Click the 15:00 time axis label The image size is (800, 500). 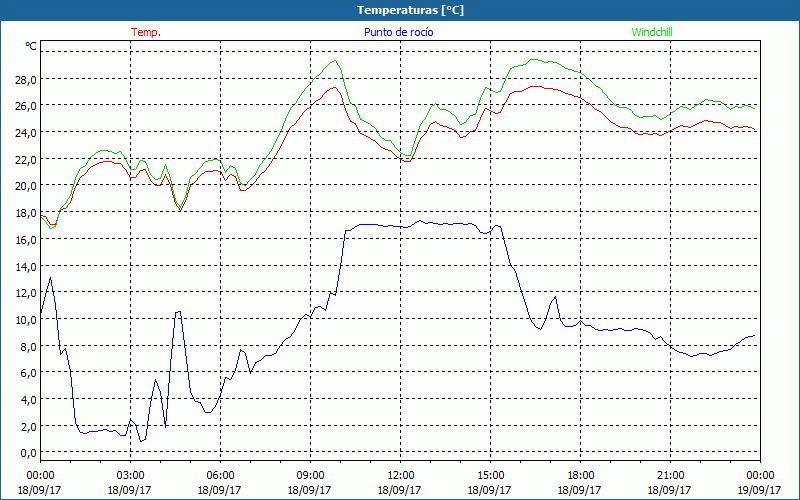[x=490, y=476]
